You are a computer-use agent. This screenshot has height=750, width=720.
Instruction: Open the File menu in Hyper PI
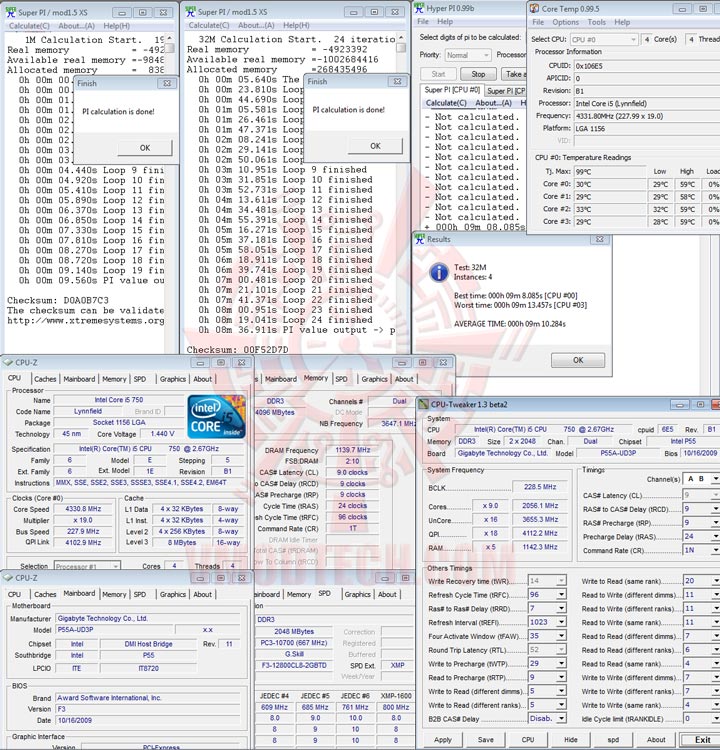coord(423,22)
